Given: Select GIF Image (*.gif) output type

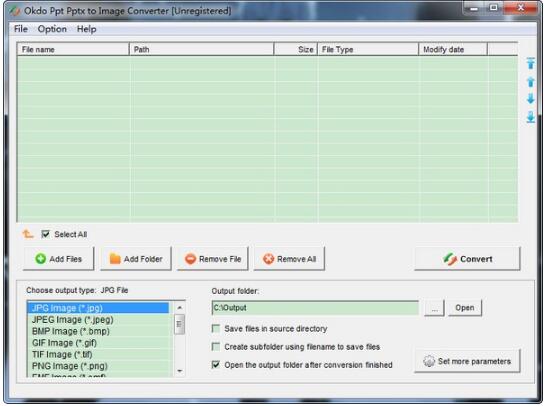Looking at the screenshot, I should (x=98, y=342).
